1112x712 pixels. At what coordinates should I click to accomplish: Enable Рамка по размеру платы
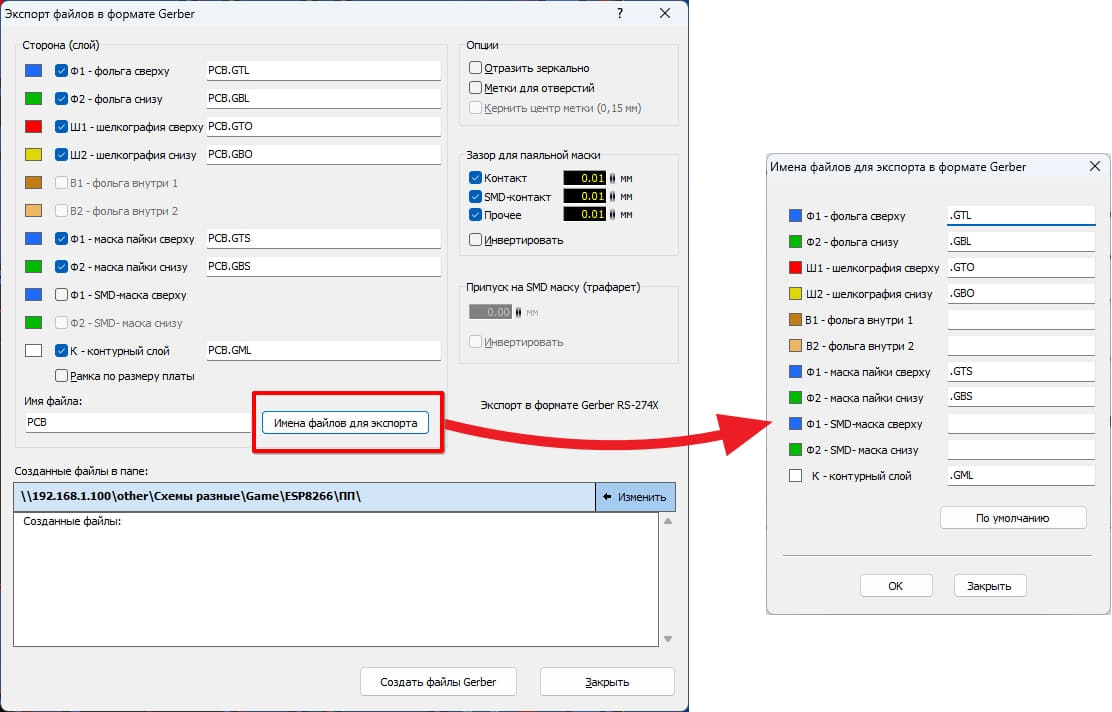(x=62, y=376)
